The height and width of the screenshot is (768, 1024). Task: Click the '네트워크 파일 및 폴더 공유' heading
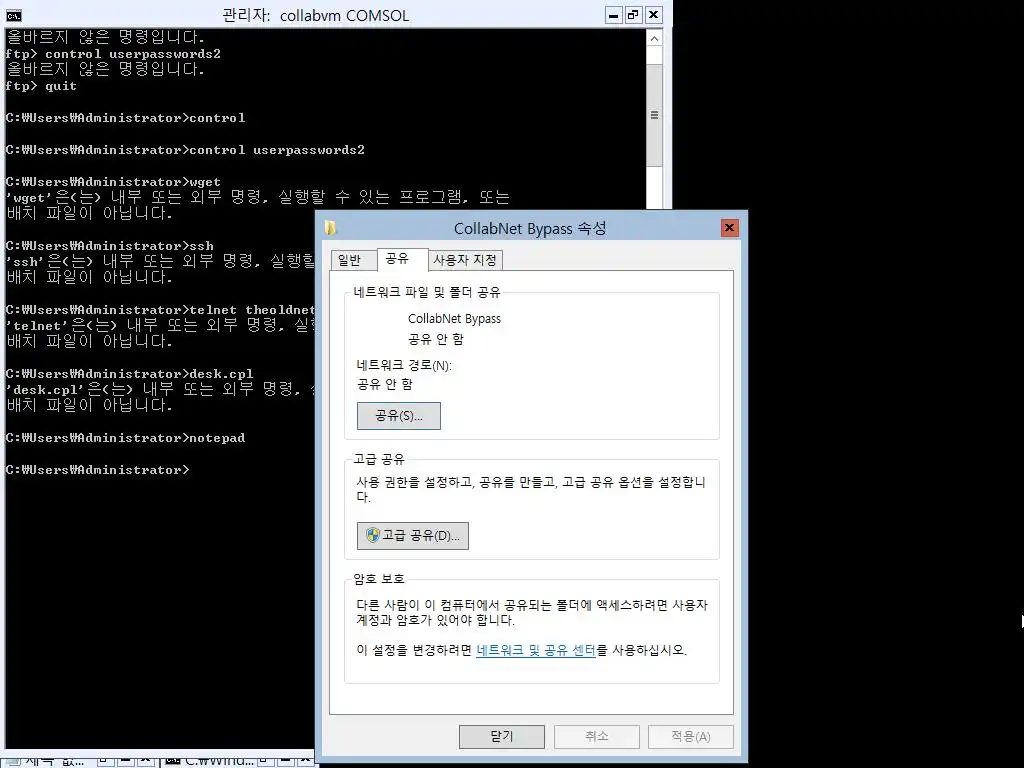427,292
